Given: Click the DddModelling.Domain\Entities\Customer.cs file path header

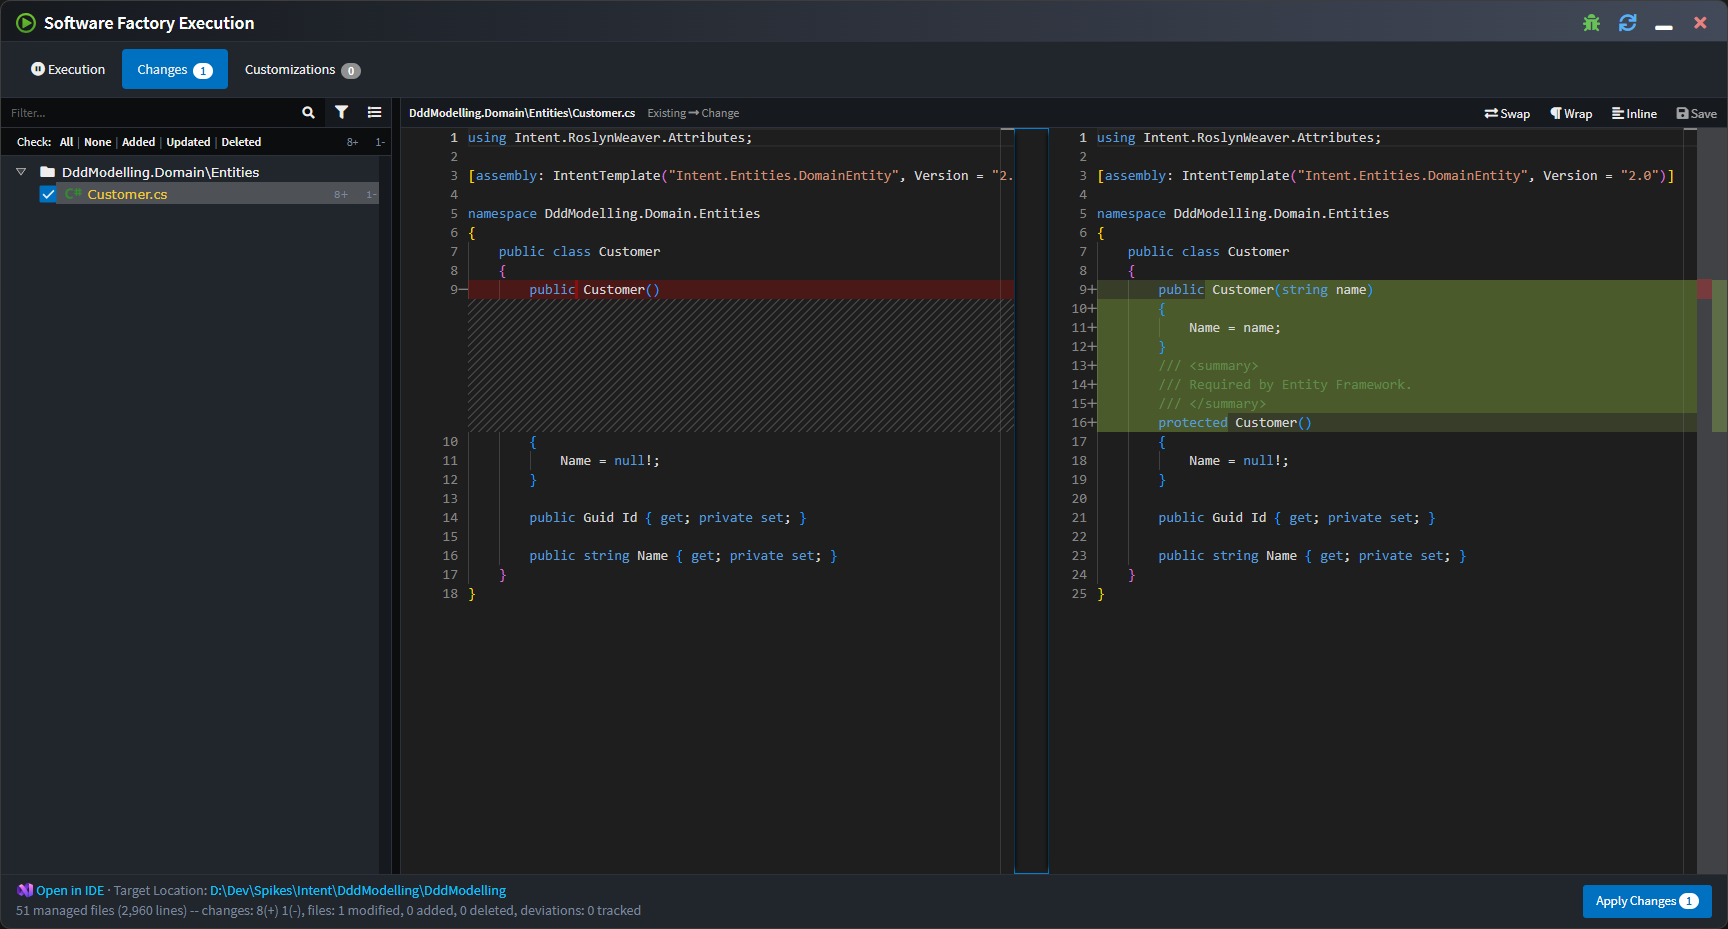Looking at the screenshot, I should [x=522, y=113].
